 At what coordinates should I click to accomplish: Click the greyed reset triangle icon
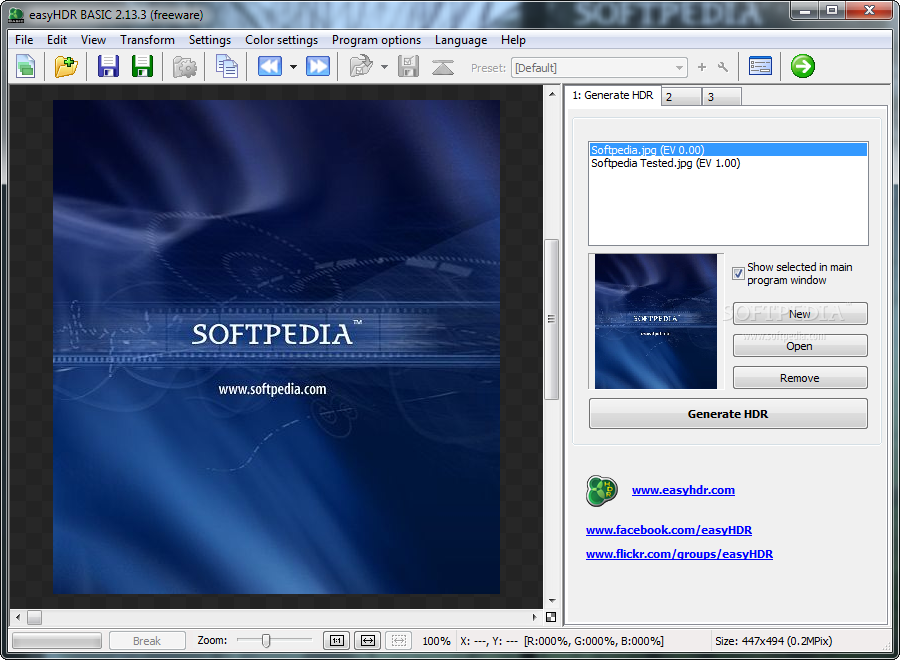coord(443,67)
